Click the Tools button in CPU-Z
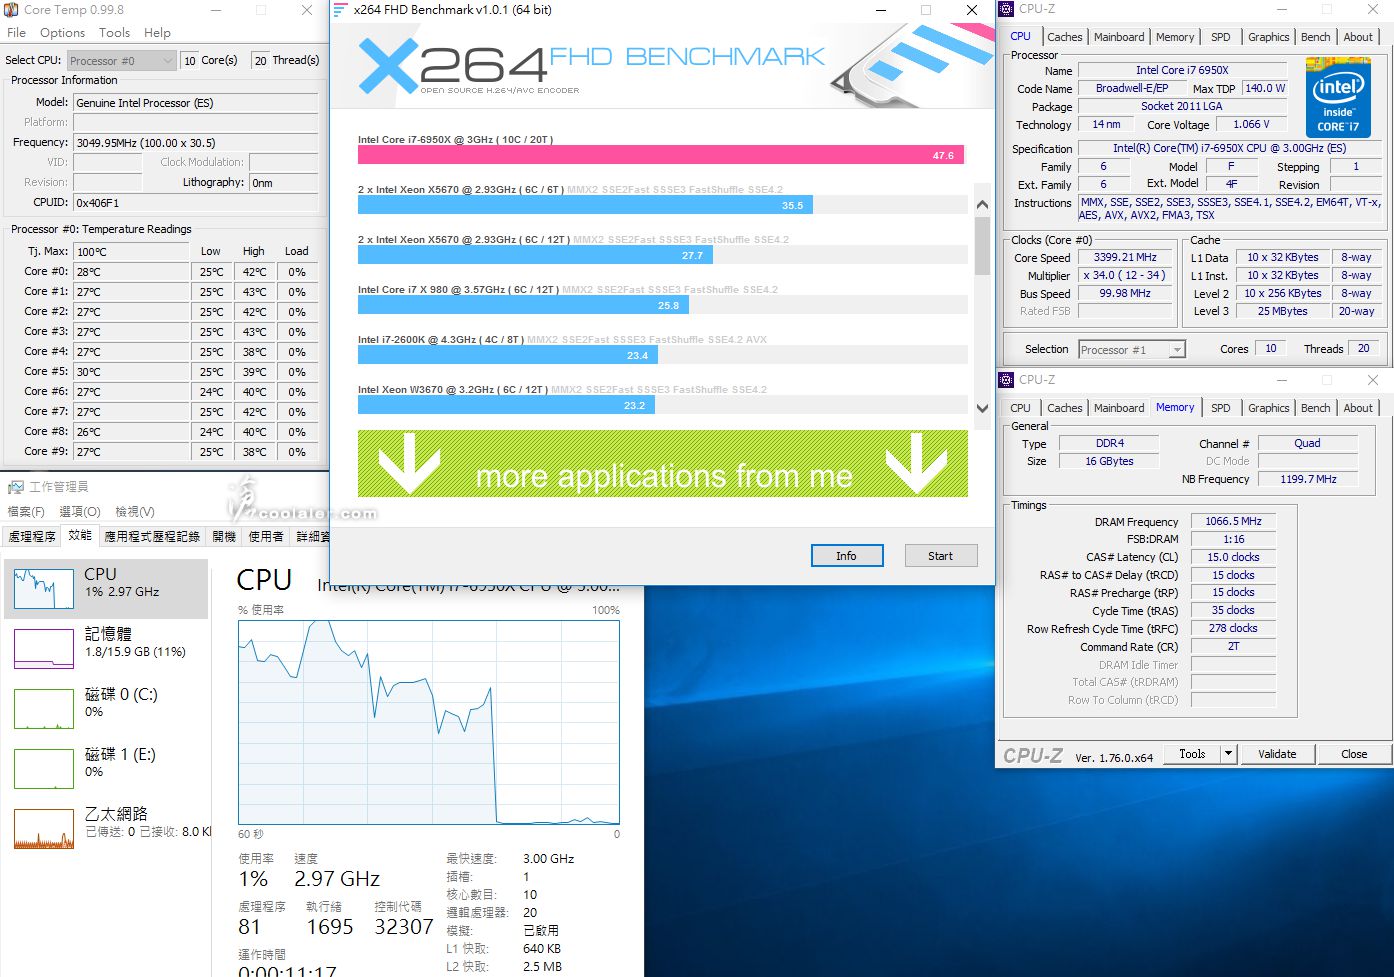This screenshot has height=977, width=1394. 1193,754
